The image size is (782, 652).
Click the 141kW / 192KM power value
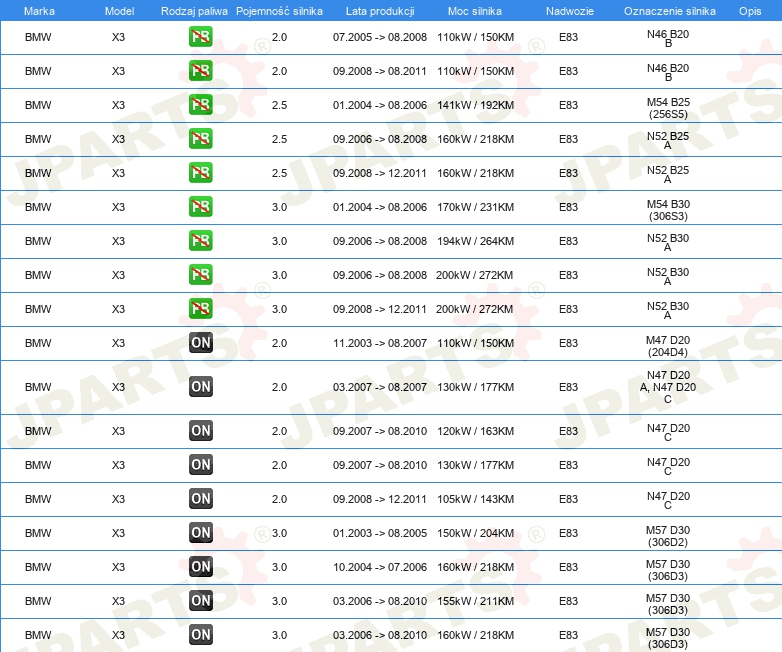(x=475, y=105)
